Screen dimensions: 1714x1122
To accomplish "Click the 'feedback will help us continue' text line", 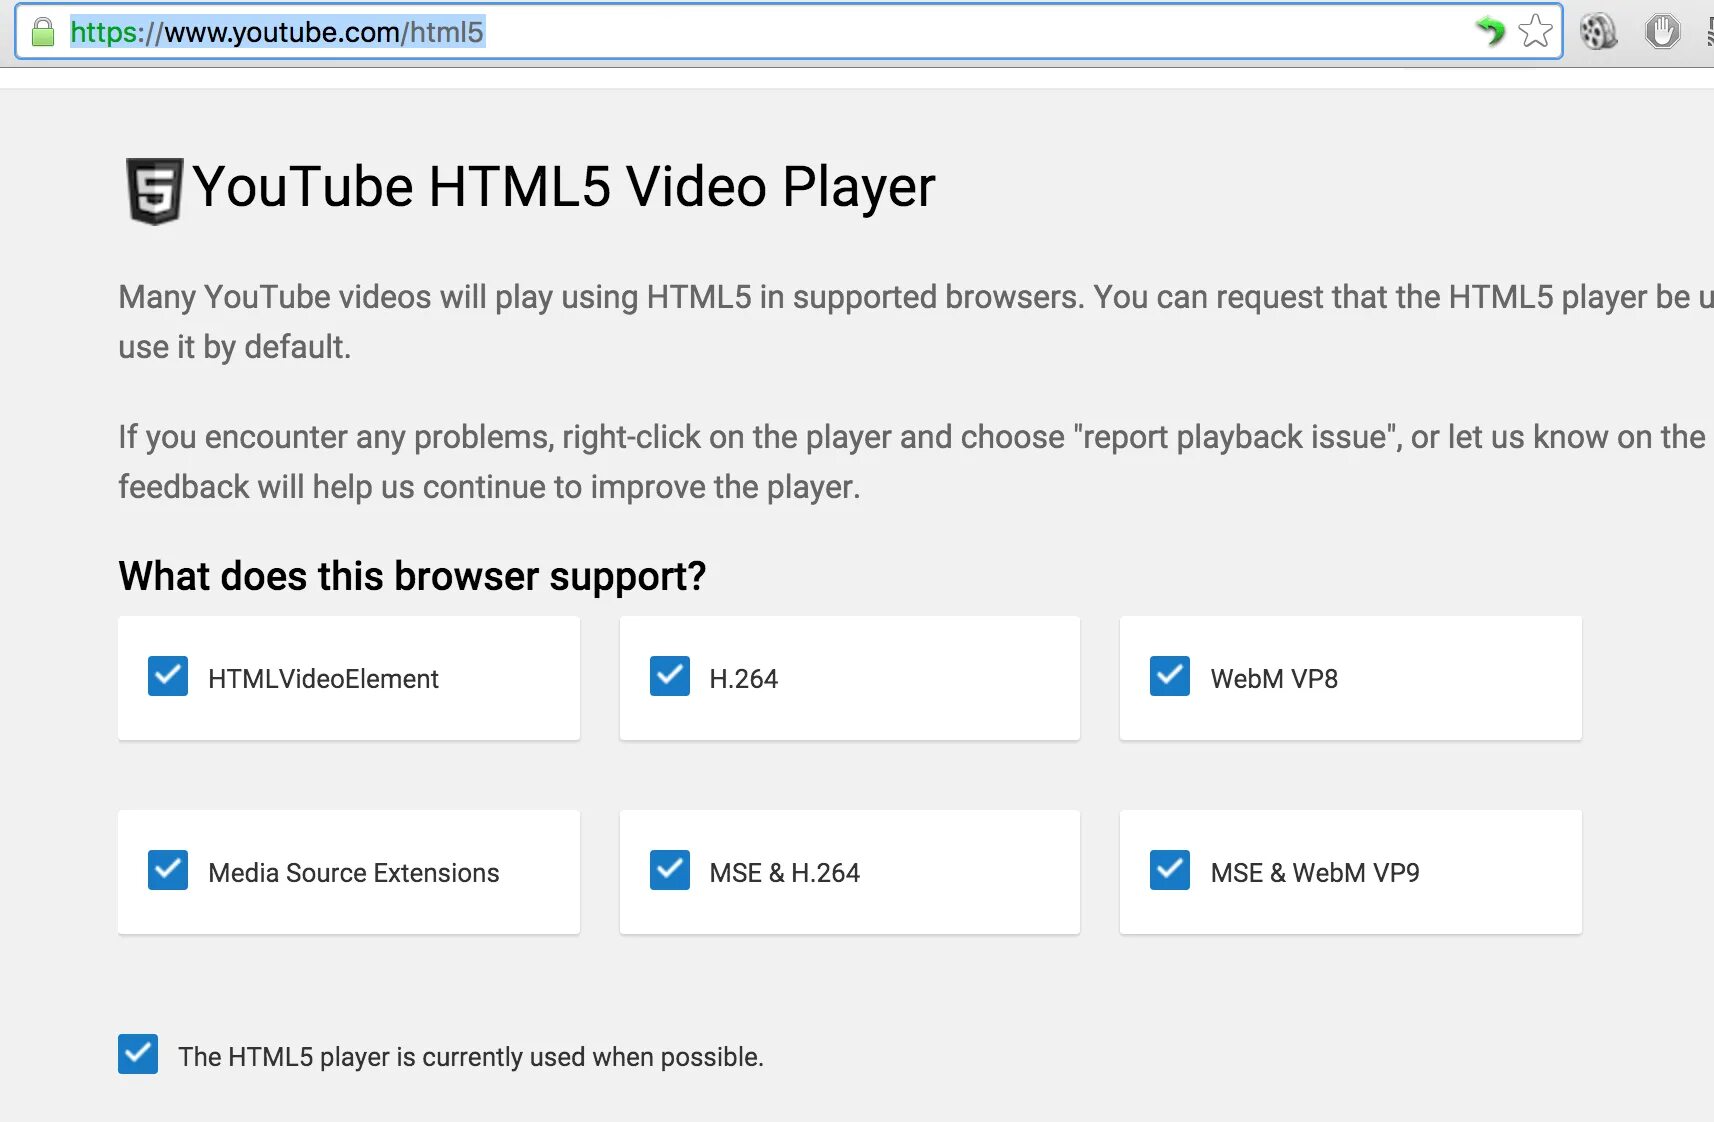I will (x=489, y=487).
